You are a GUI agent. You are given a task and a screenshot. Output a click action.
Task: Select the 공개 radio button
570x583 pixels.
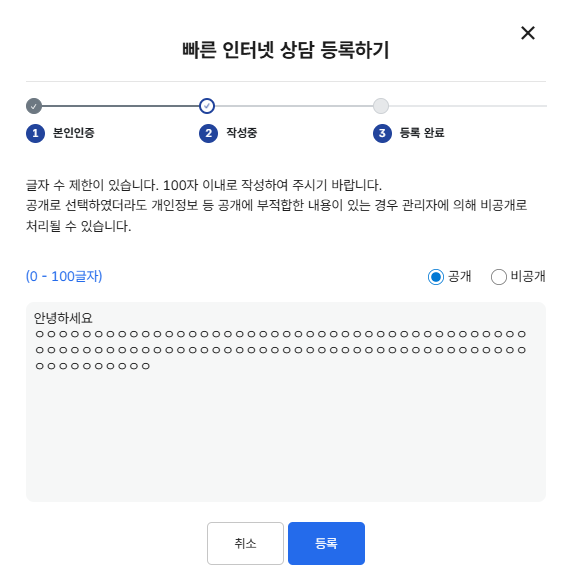click(x=435, y=277)
